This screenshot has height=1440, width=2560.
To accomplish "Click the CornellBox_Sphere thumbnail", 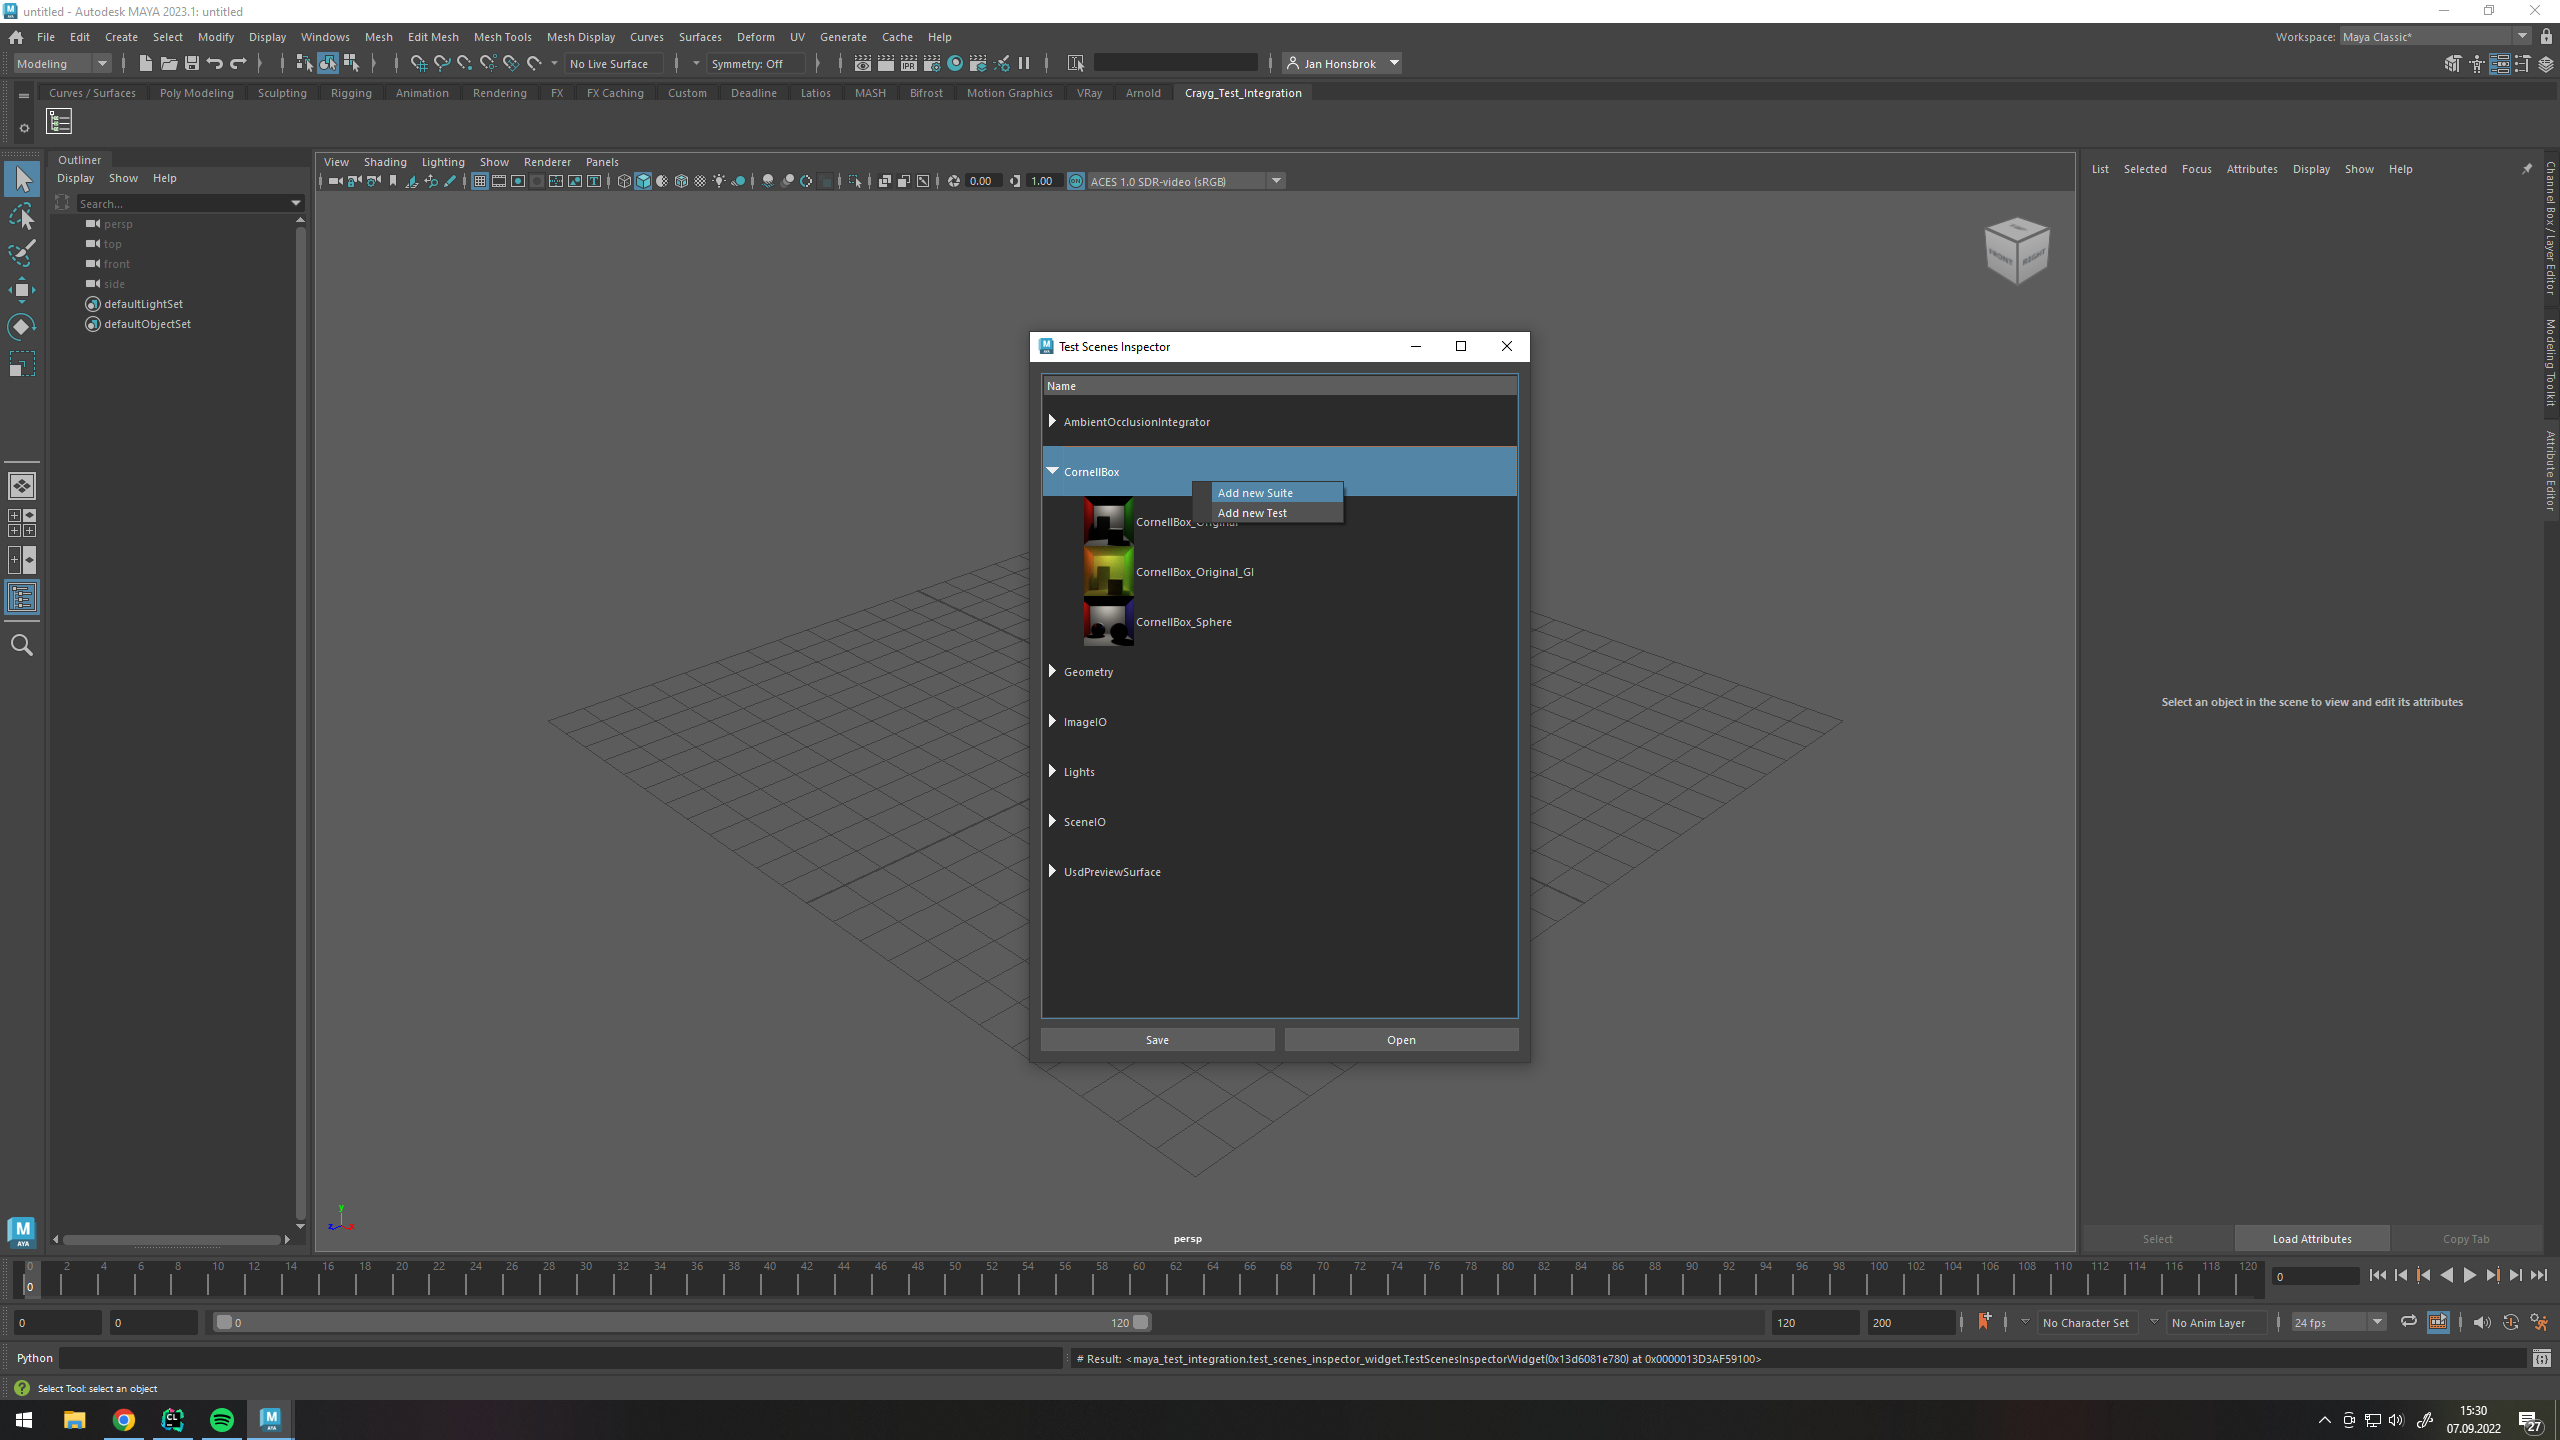I will 1108,621.
